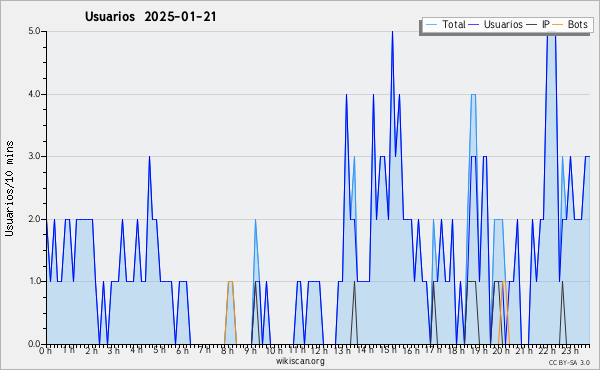Image resolution: width=600 pixels, height=370 pixels.
Task: Click the x-axis label '19 h'
Action: click(478, 350)
